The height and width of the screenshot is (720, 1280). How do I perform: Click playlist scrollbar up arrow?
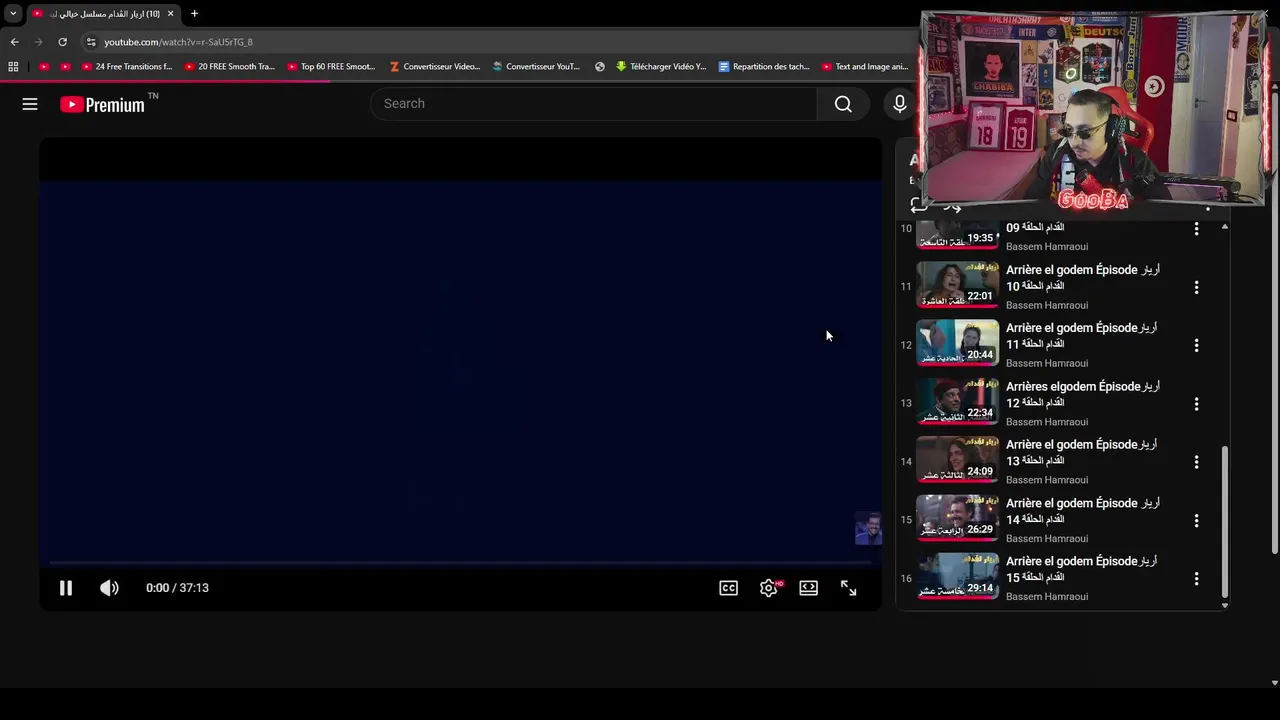coord(1224,226)
